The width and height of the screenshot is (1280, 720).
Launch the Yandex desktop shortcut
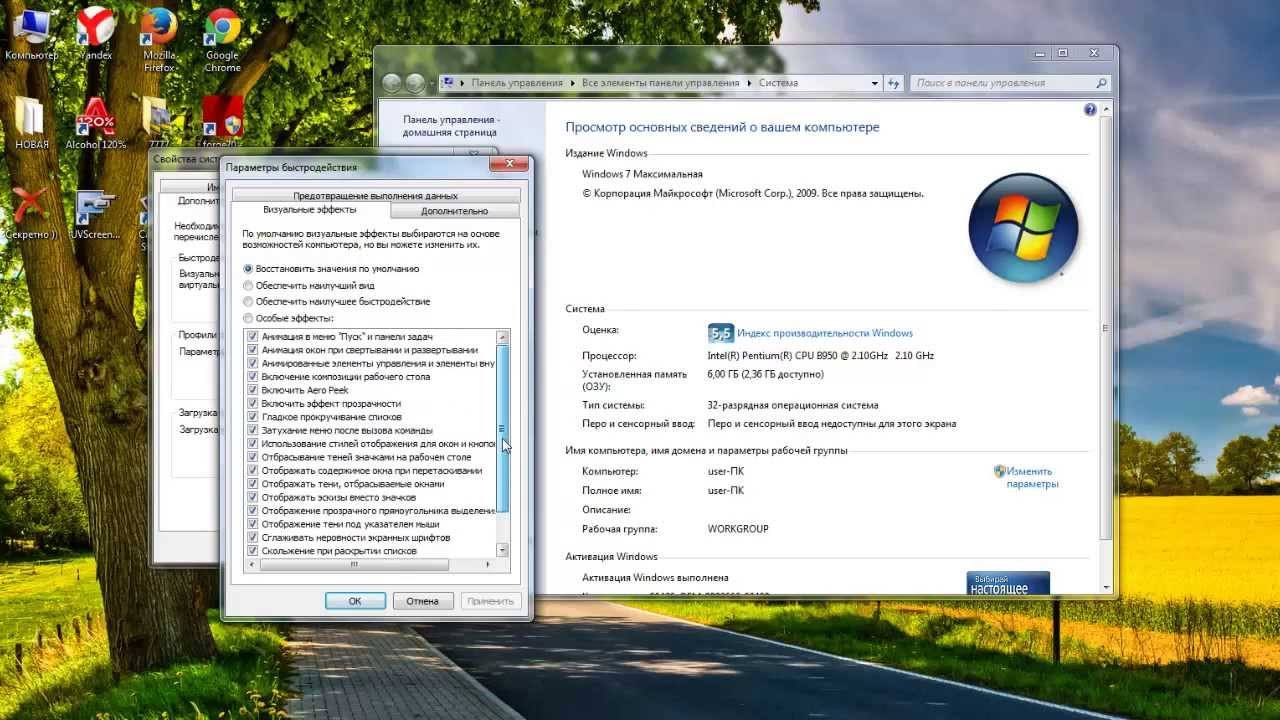point(95,33)
